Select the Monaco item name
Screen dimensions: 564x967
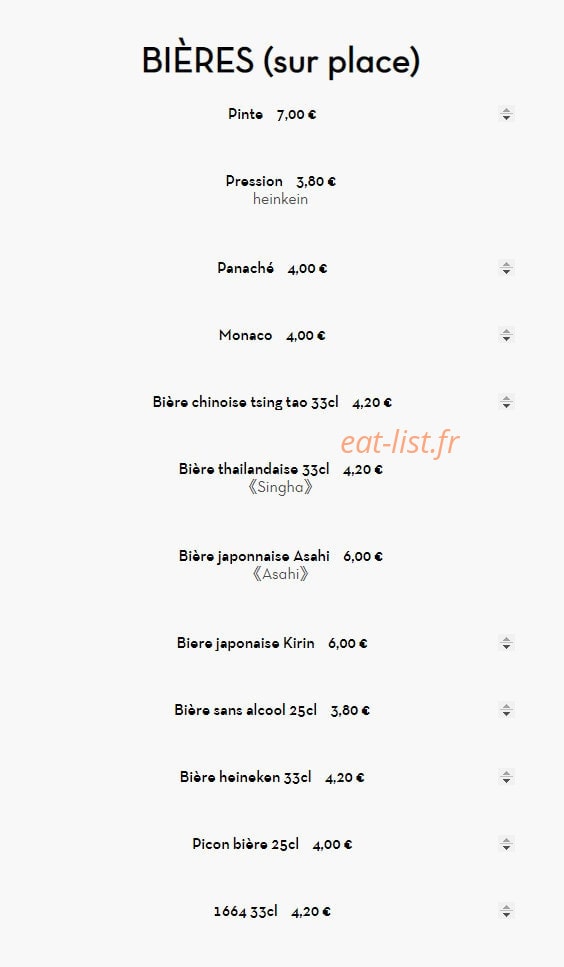tap(245, 335)
